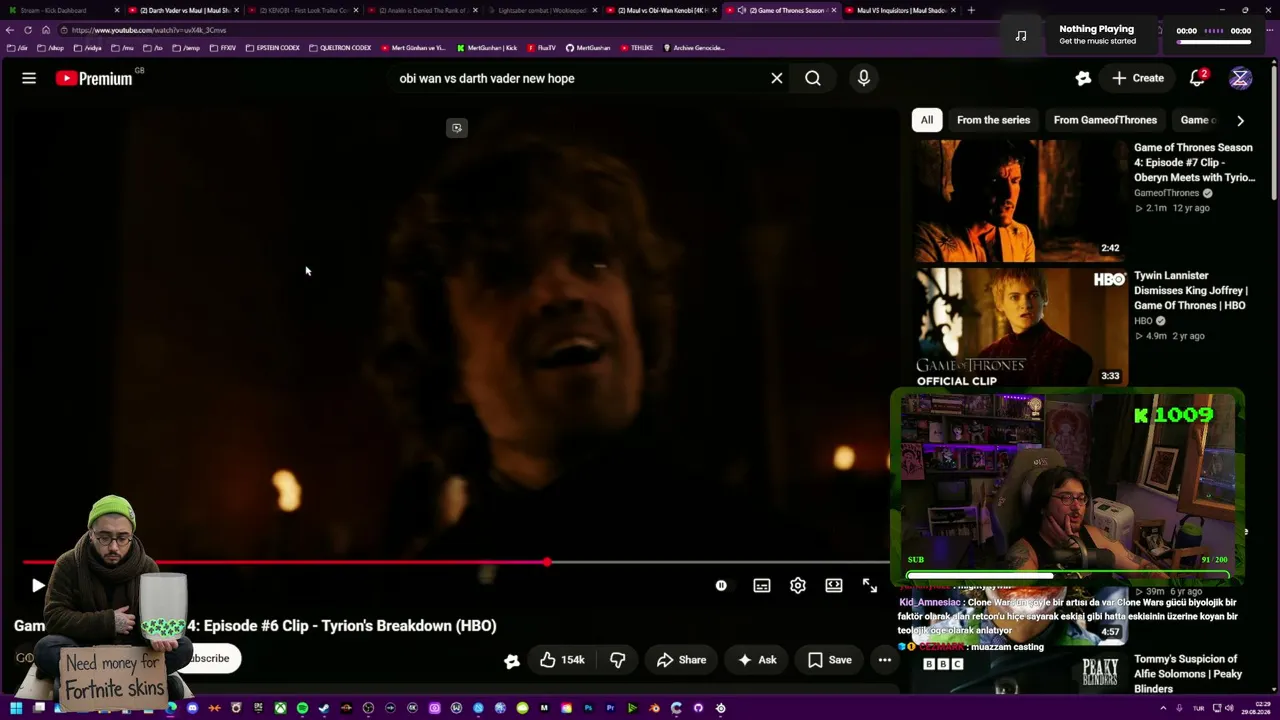This screenshot has width=1280, height=720.
Task: Select the All filter chip
Action: [x=927, y=120]
